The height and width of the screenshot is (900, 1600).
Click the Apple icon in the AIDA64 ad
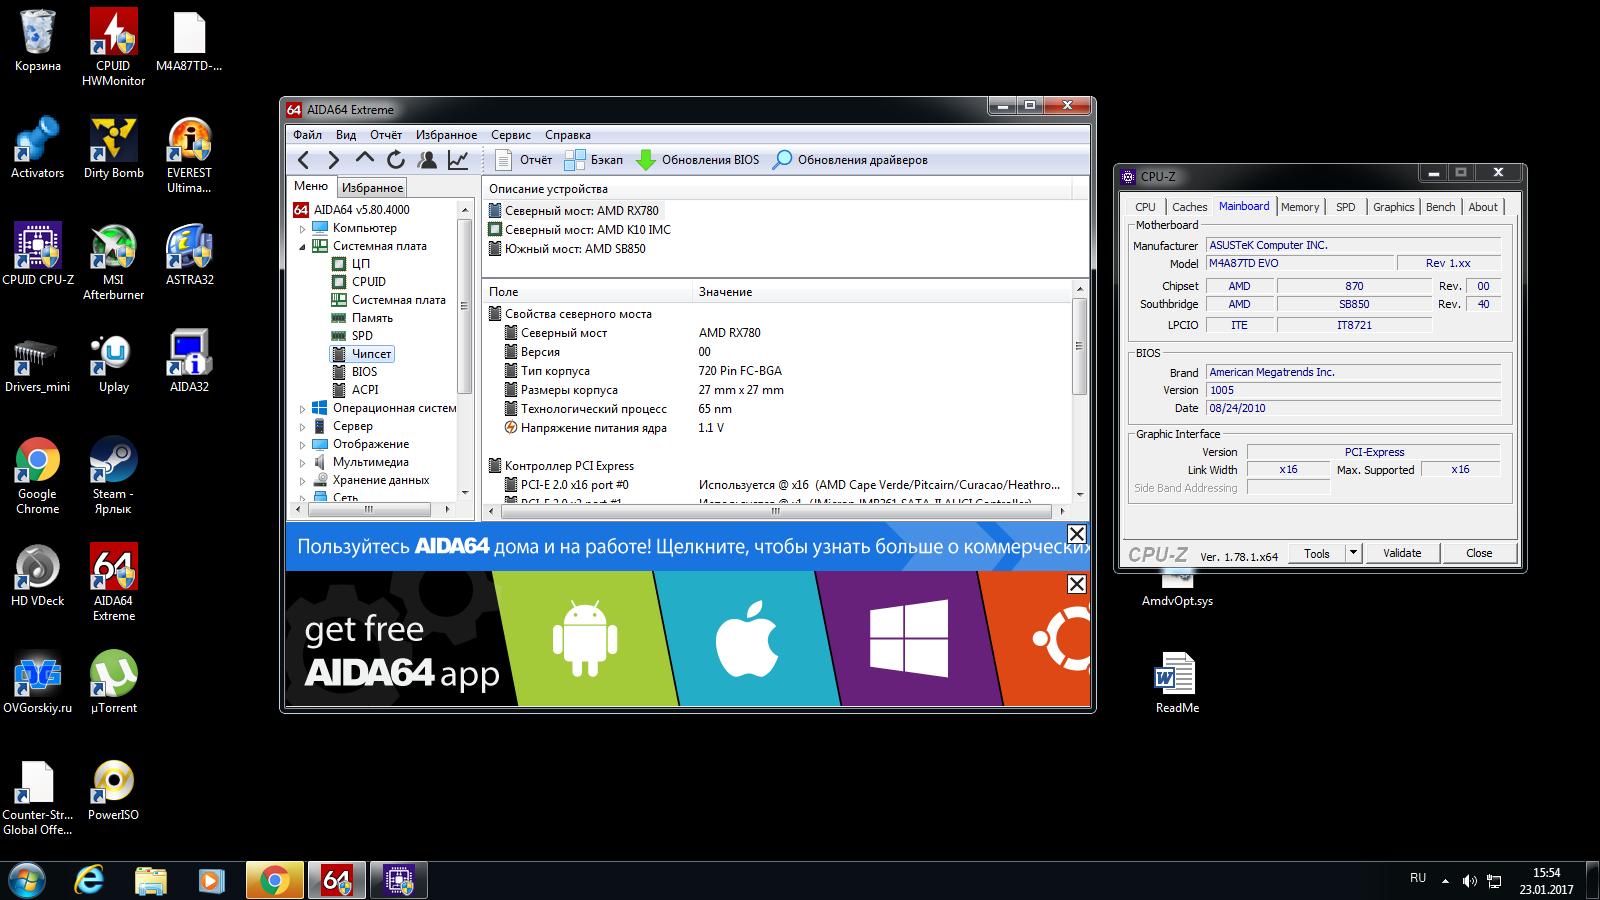pyautogui.click(x=747, y=639)
